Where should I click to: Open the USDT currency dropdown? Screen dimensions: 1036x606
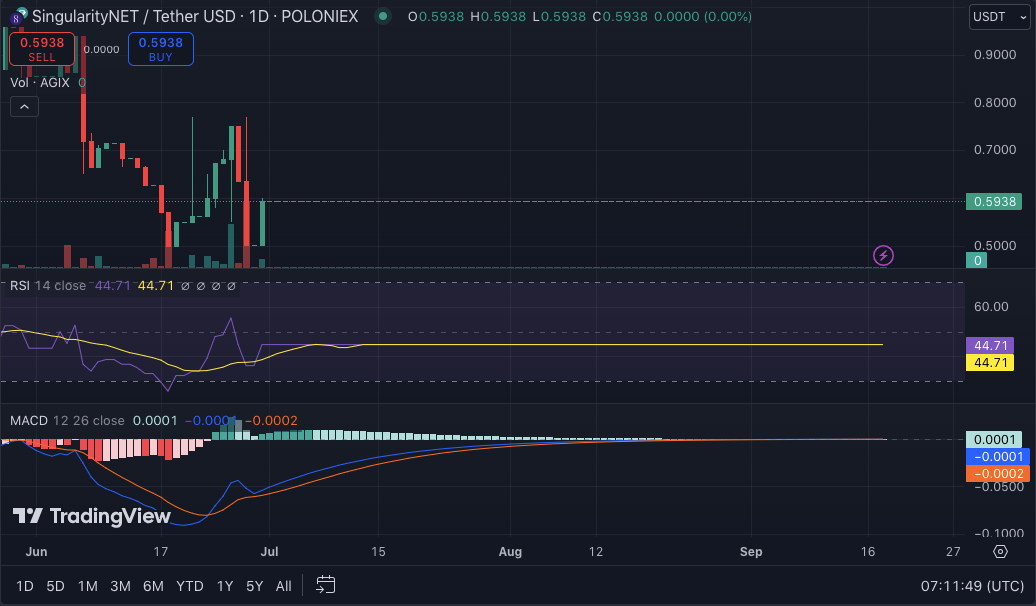click(x=1000, y=17)
